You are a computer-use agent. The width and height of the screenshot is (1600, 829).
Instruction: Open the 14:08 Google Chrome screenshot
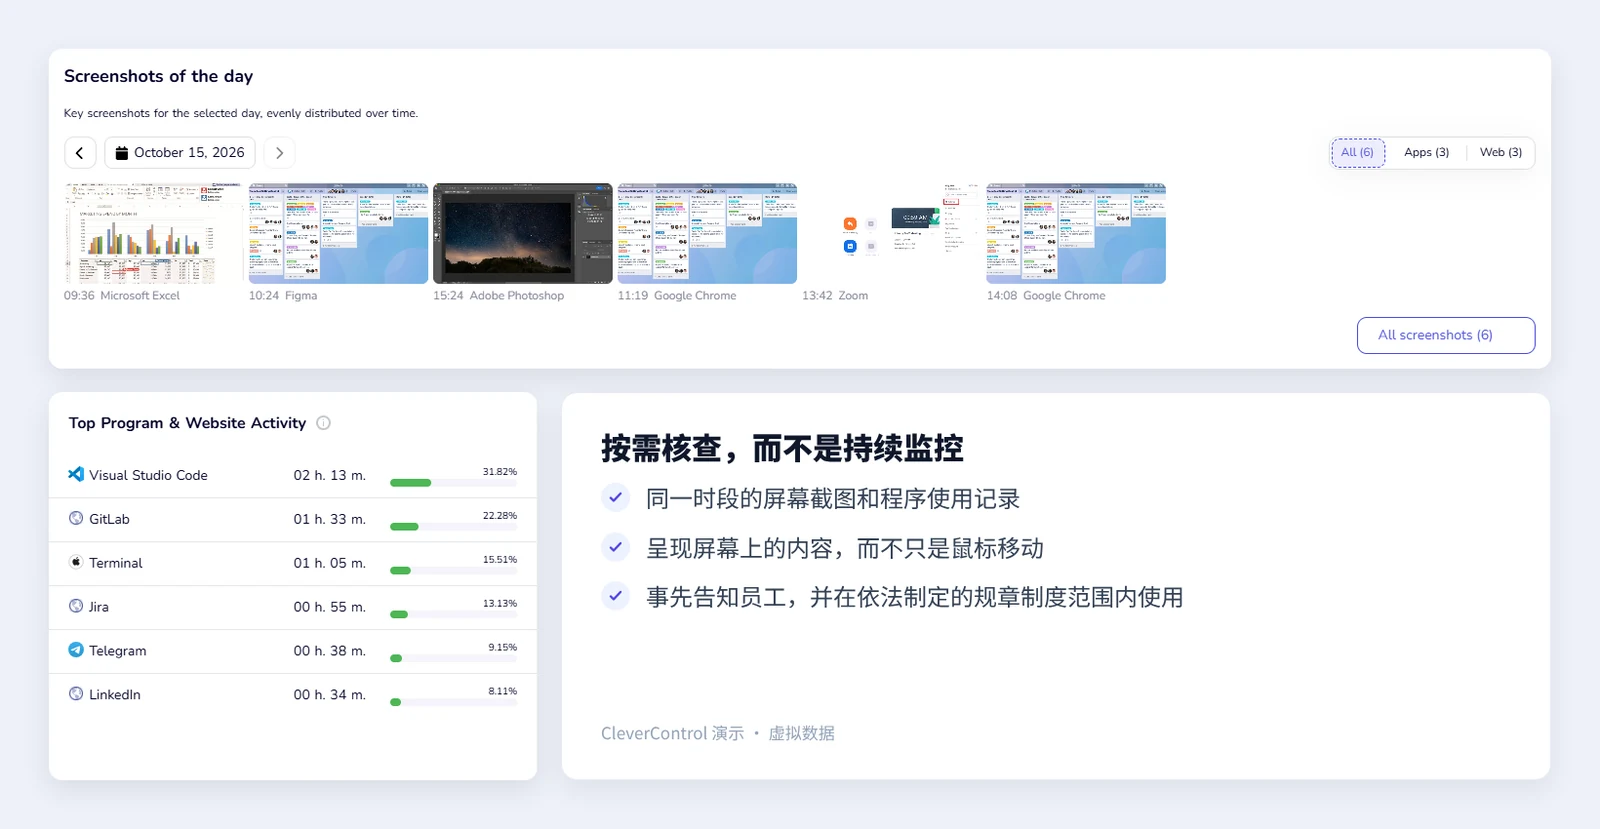1076,233
